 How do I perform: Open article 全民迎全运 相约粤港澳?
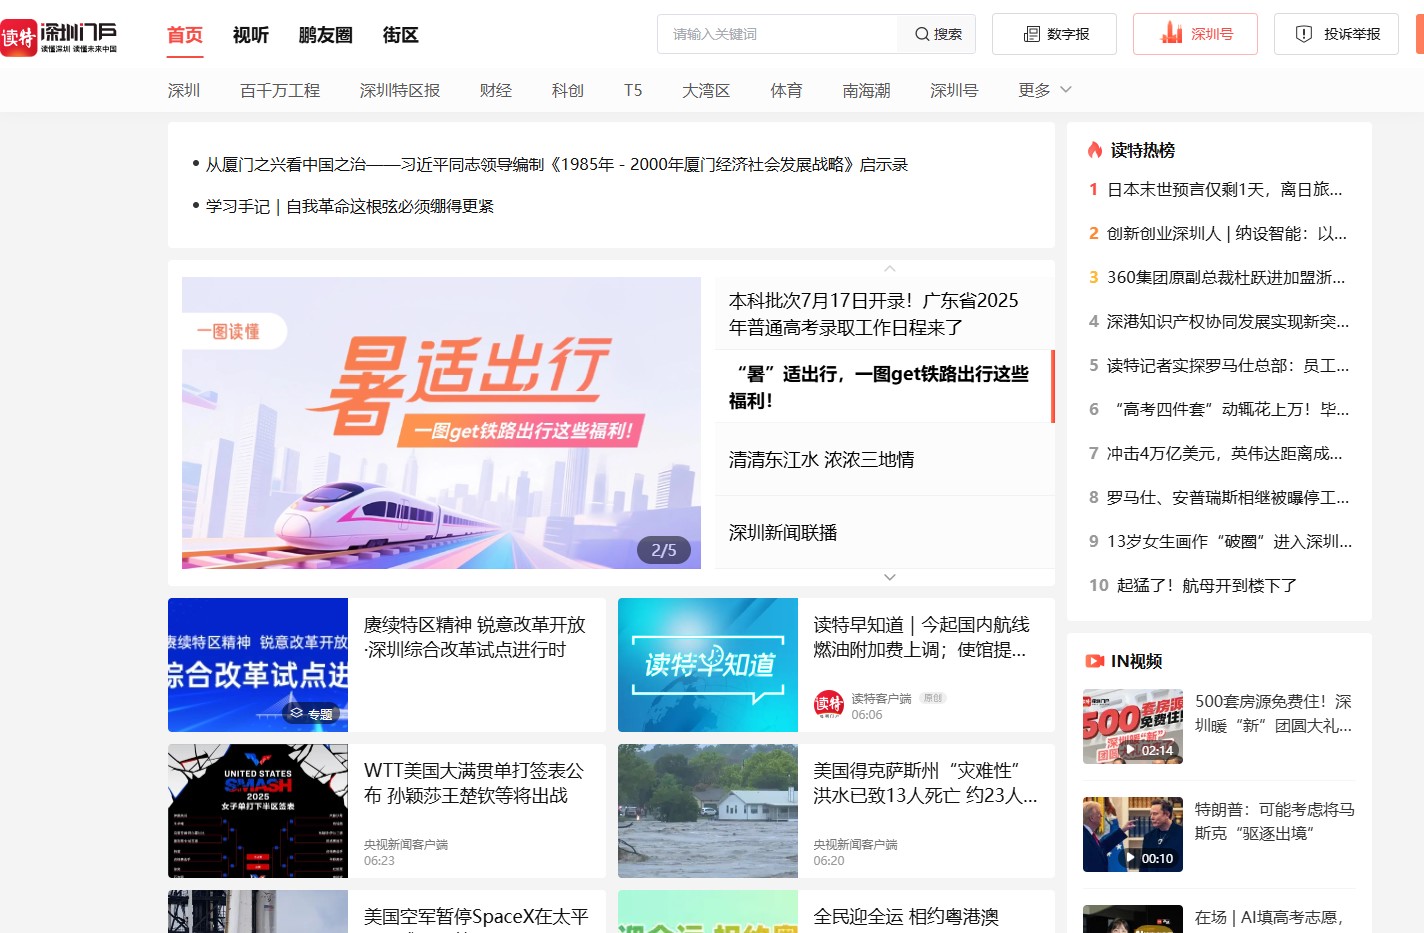[x=906, y=917]
